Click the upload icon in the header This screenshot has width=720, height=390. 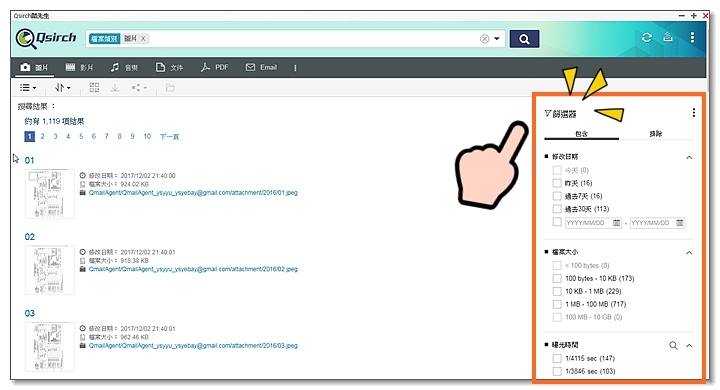click(x=668, y=37)
